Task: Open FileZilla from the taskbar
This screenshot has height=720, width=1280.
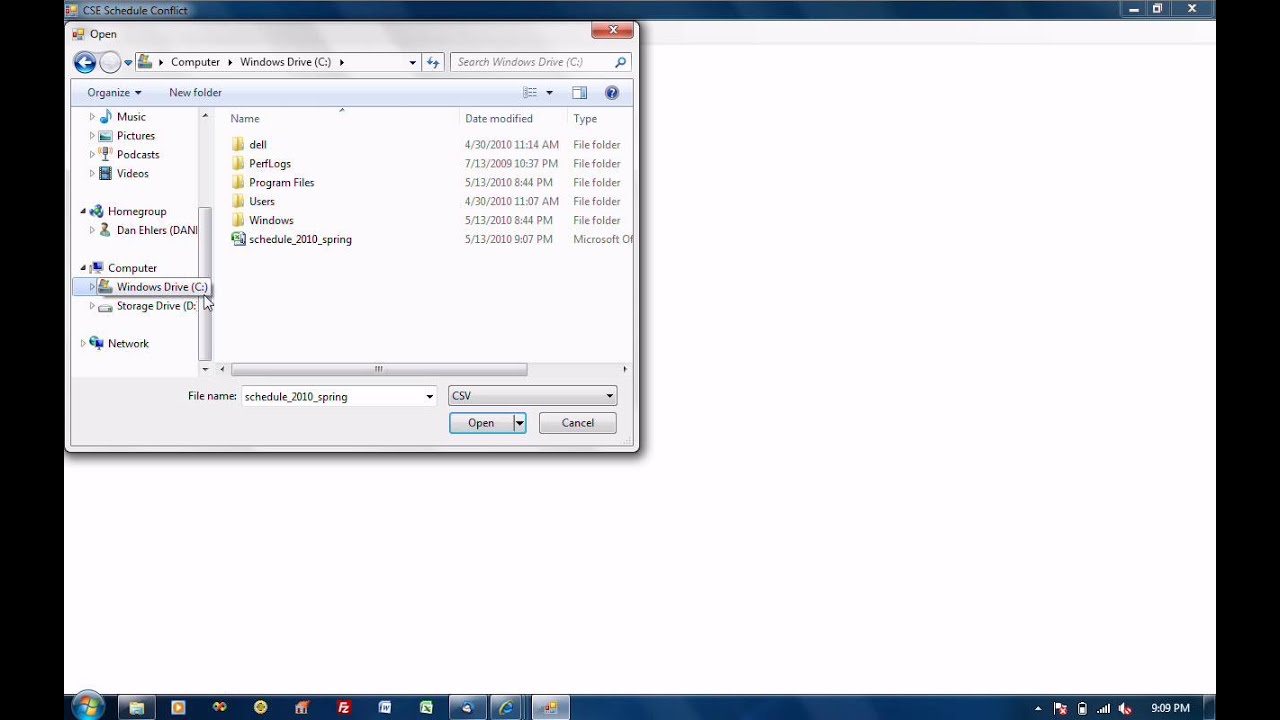Action: point(344,707)
